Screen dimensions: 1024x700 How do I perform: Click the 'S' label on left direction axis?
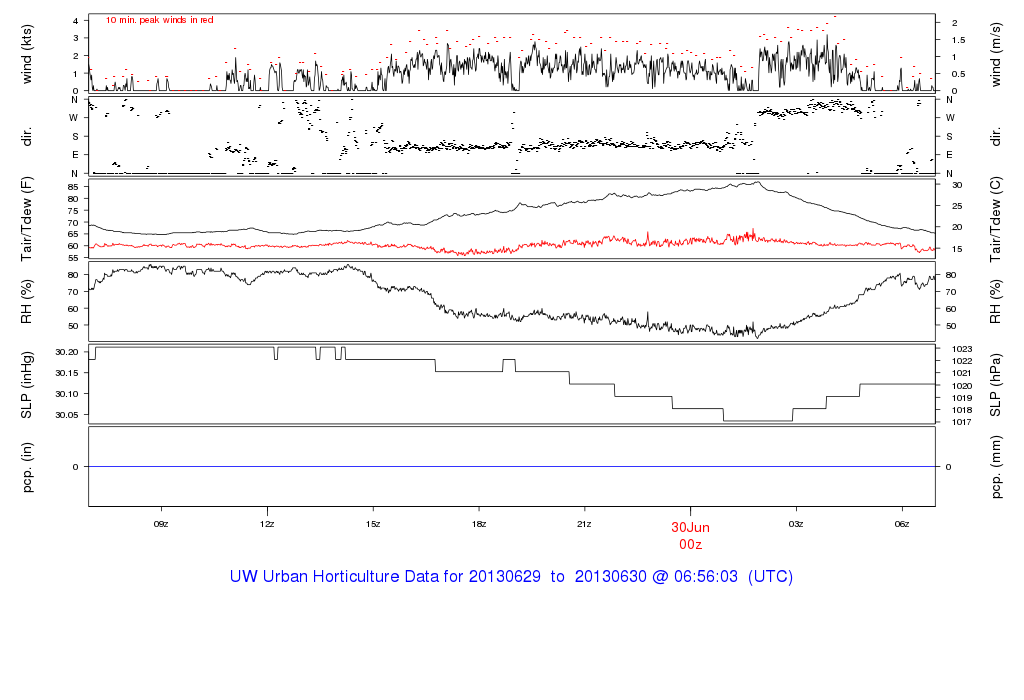[75, 137]
